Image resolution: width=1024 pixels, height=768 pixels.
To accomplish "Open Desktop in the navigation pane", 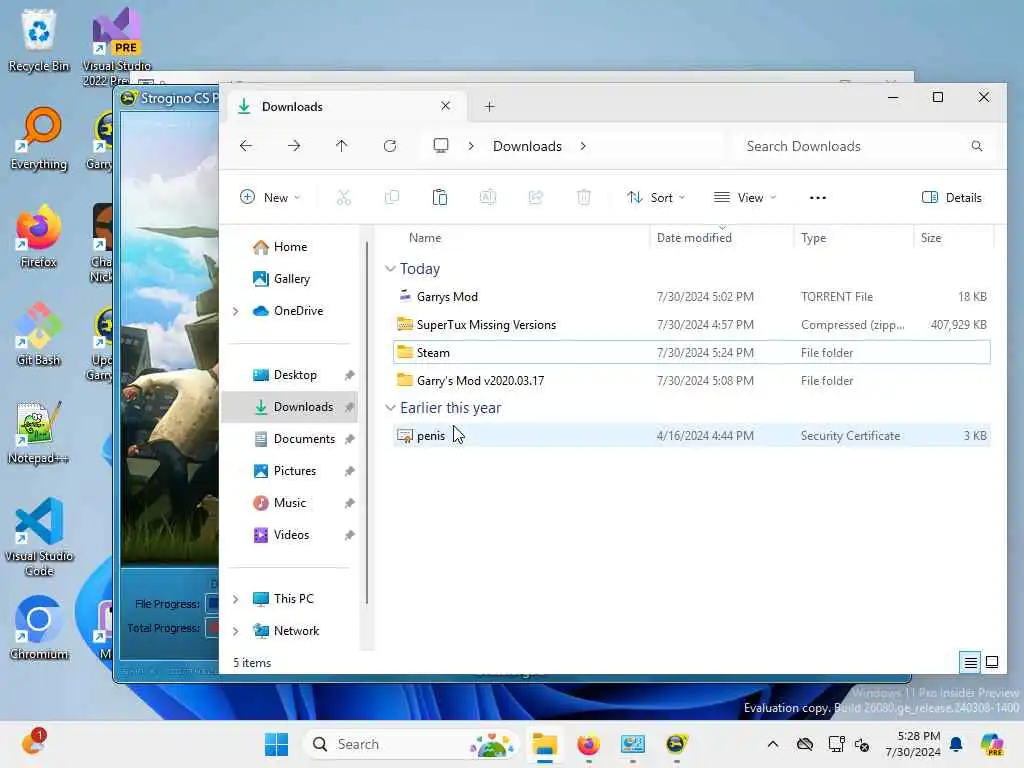I will (291, 375).
